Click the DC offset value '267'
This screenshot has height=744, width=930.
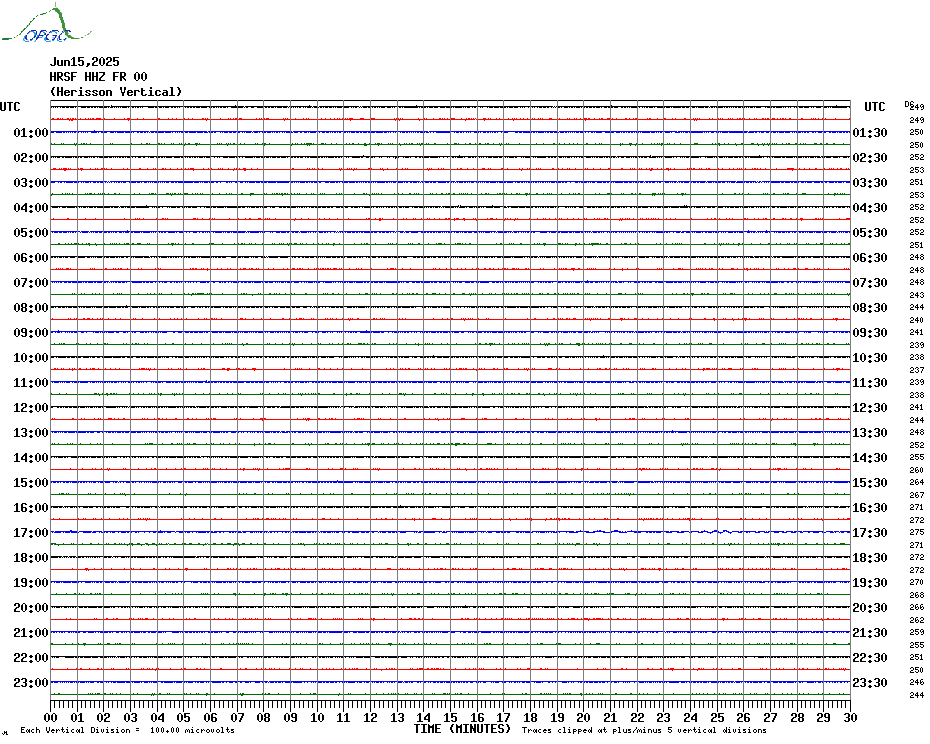pos(916,495)
